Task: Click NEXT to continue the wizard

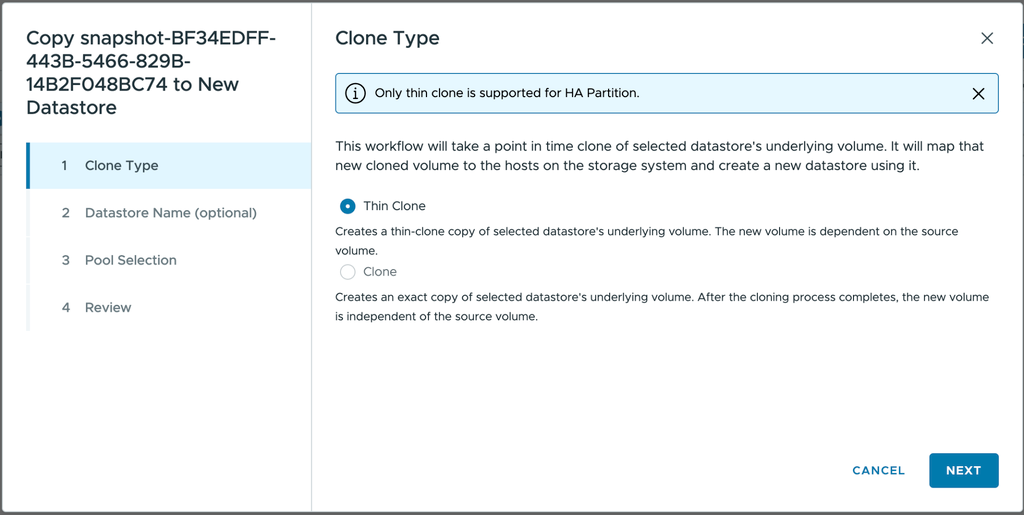Action: (x=963, y=471)
